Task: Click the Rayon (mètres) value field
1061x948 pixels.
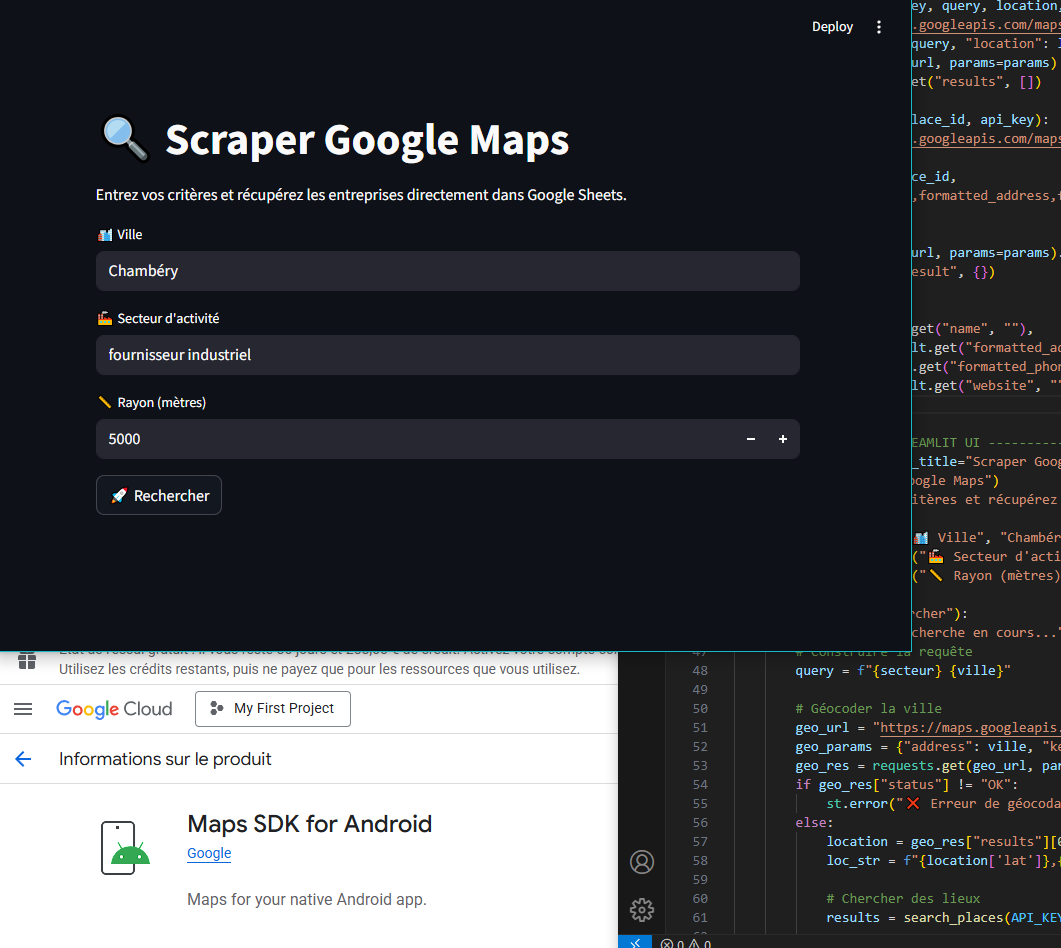Action: click(400, 439)
